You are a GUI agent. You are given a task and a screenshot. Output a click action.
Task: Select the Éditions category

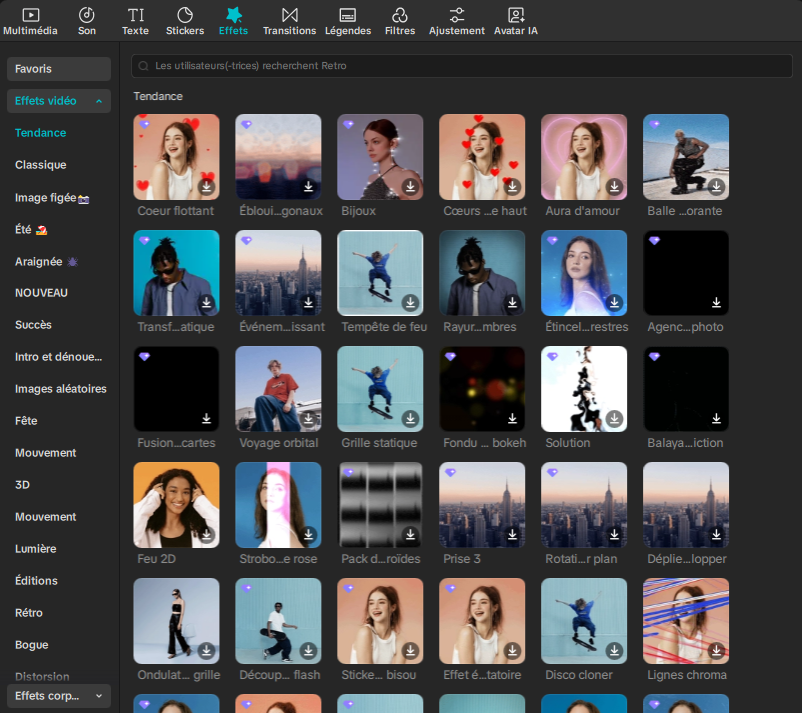[36, 581]
